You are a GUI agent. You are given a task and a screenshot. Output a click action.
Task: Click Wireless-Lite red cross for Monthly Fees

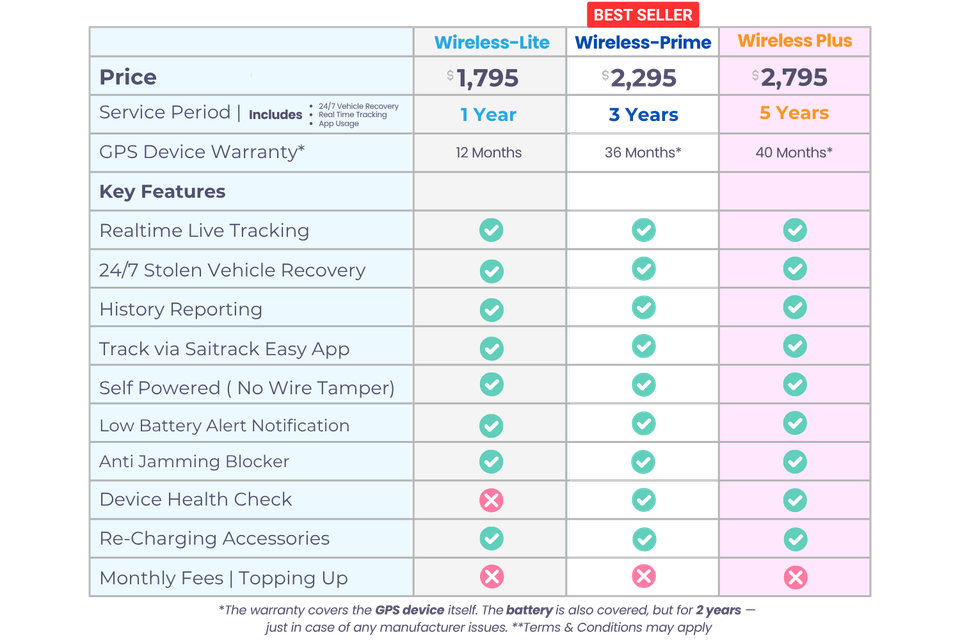[491, 576]
